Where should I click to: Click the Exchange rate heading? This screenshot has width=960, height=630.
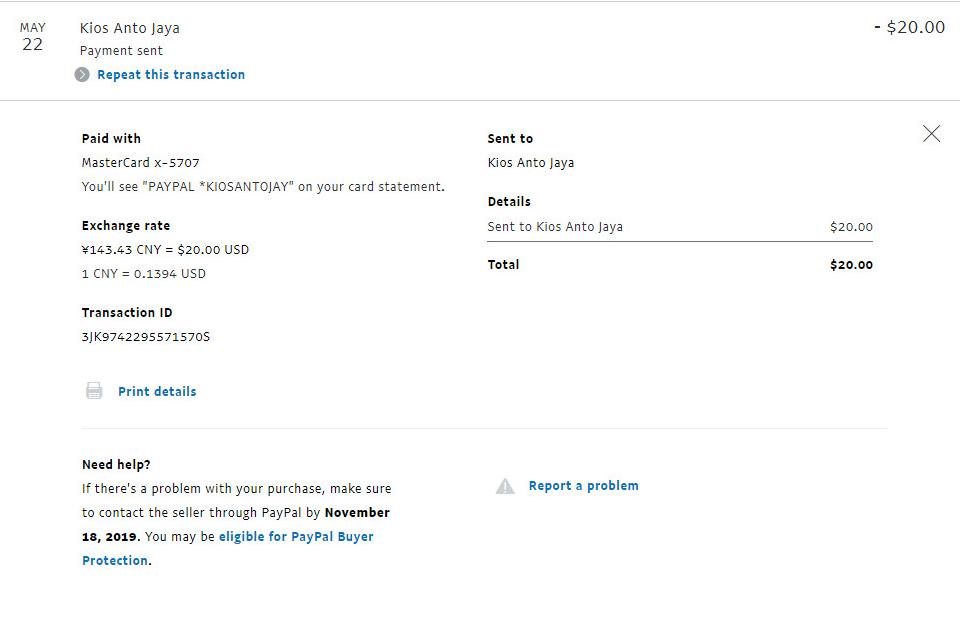pyautogui.click(x=126, y=225)
